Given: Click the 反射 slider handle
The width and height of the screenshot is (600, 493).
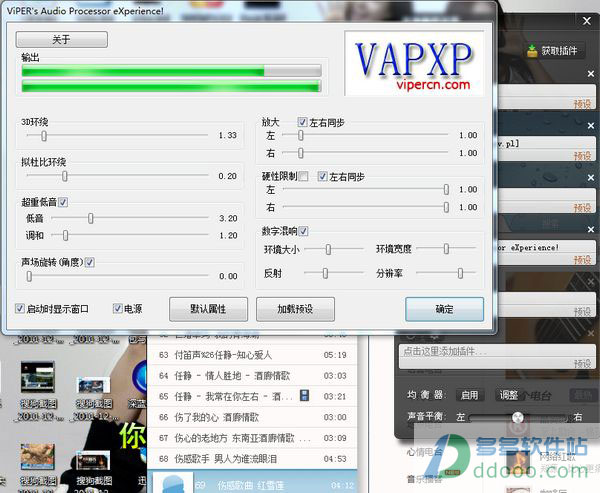Looking at the screenshot, I should pos(325,273).
